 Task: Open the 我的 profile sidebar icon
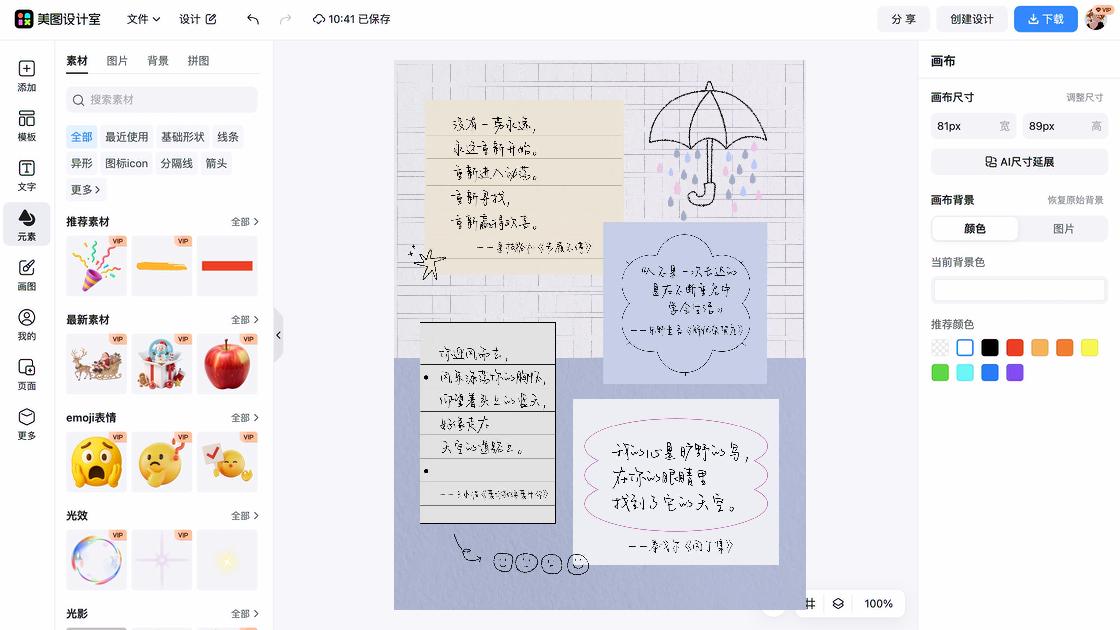tap(26, 325)
